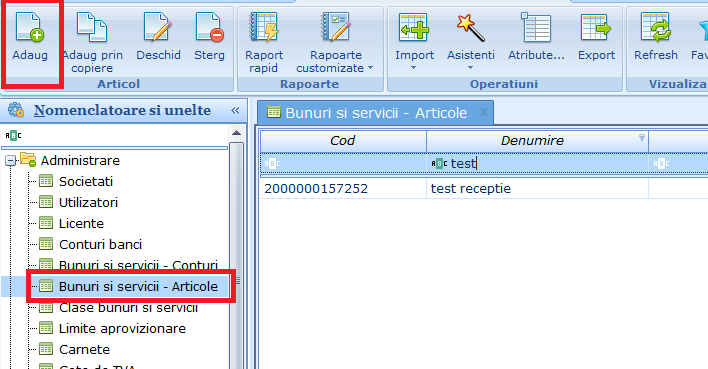Click the table icon beside Carnete
The image size is (708, 369).
[46, 349]
